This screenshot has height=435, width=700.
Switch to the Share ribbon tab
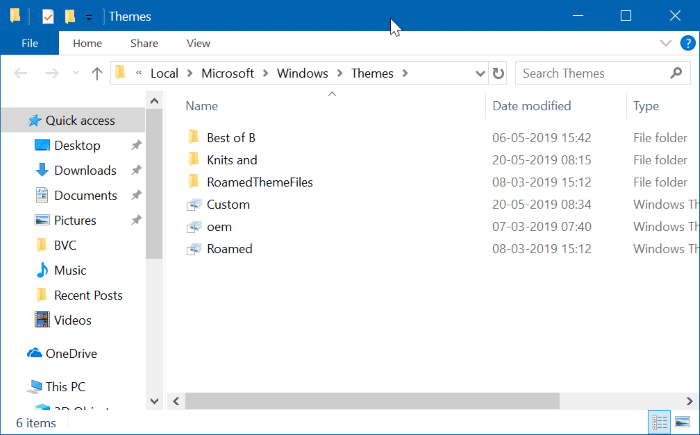[144, 43]
